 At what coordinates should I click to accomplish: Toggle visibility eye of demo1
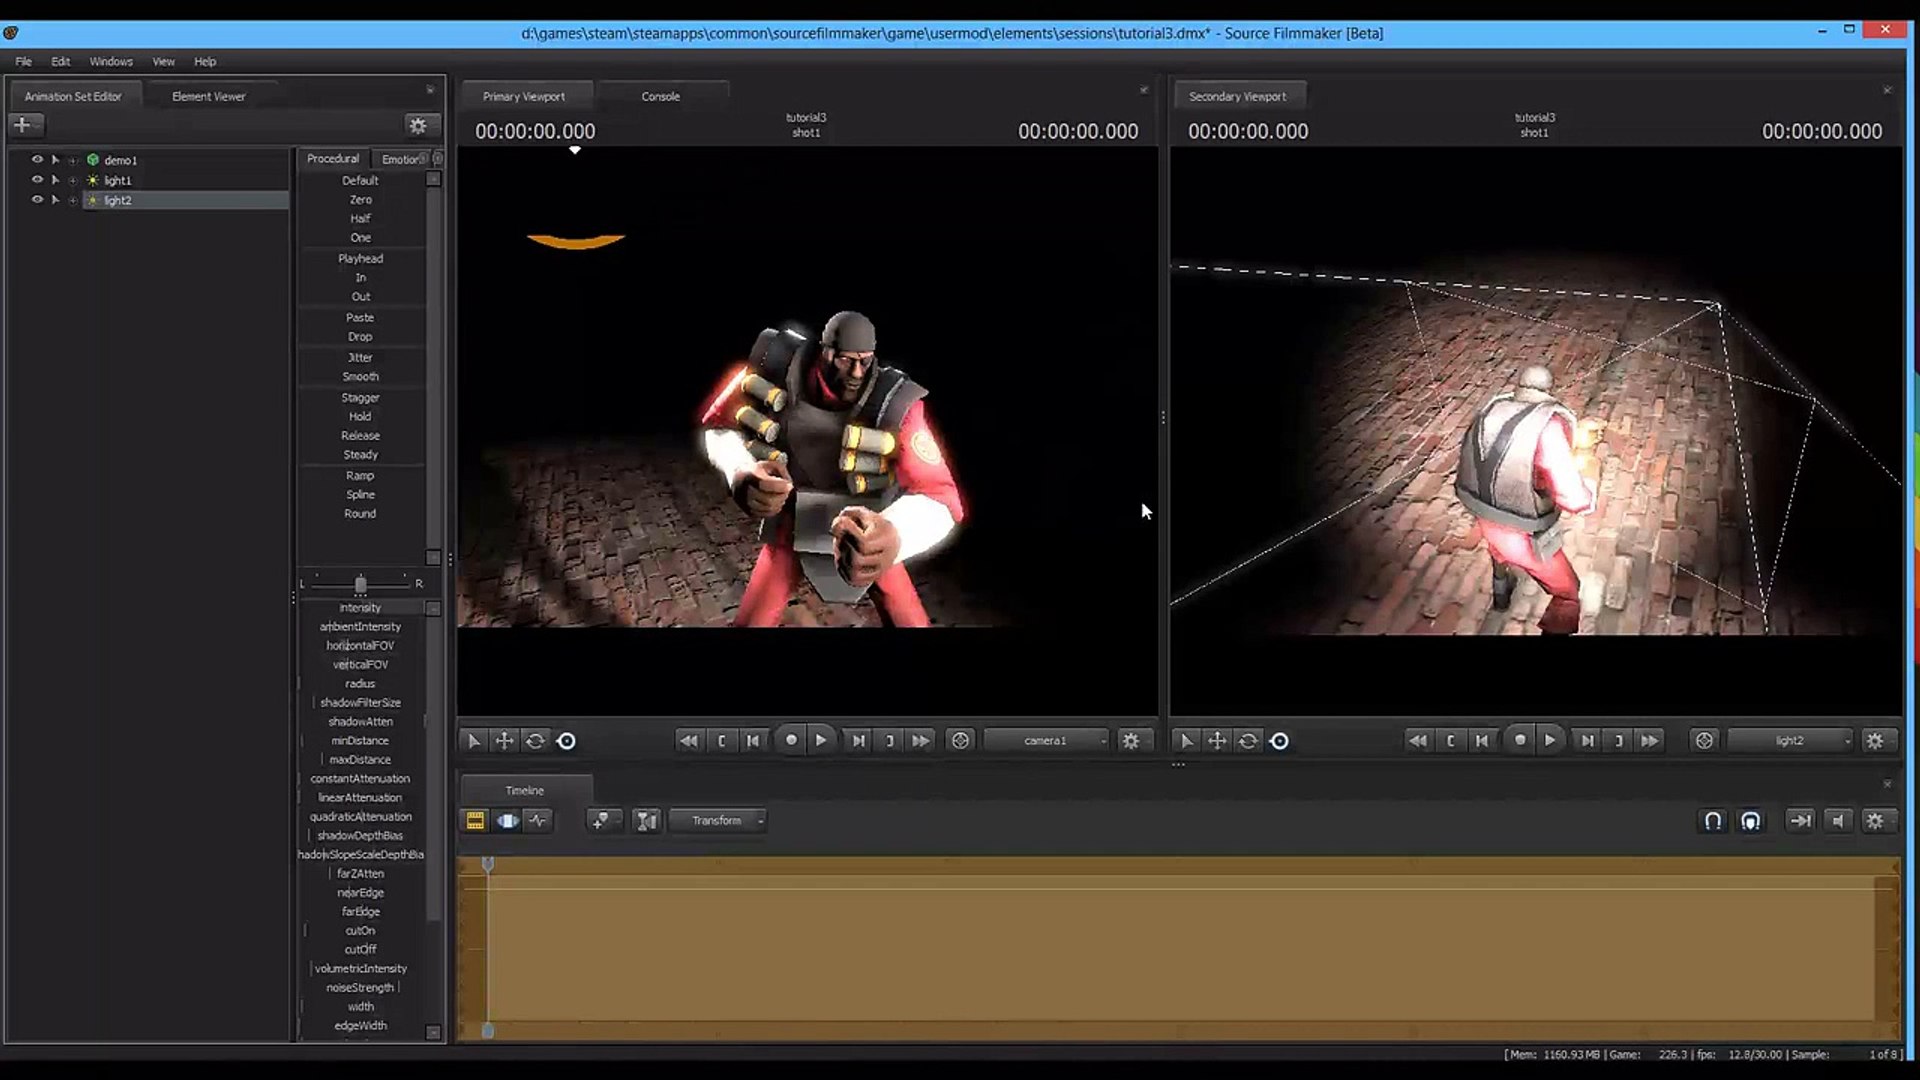pyautogui.click(x=37, y=160)
